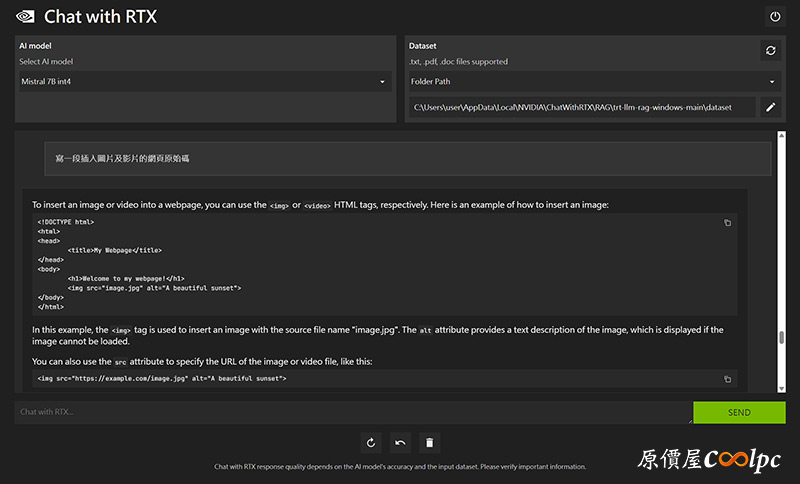Click the 'Select AI model' label
800x484 pixels.
46,62
